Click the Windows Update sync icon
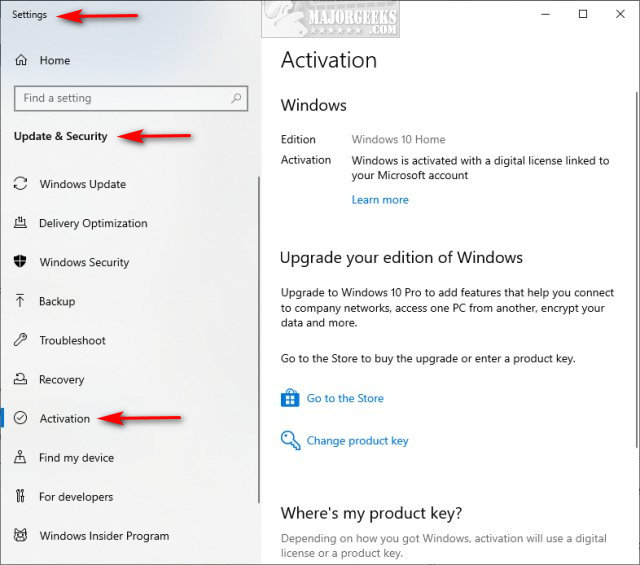This screenshot has height=565, width=640. [20, 184]
